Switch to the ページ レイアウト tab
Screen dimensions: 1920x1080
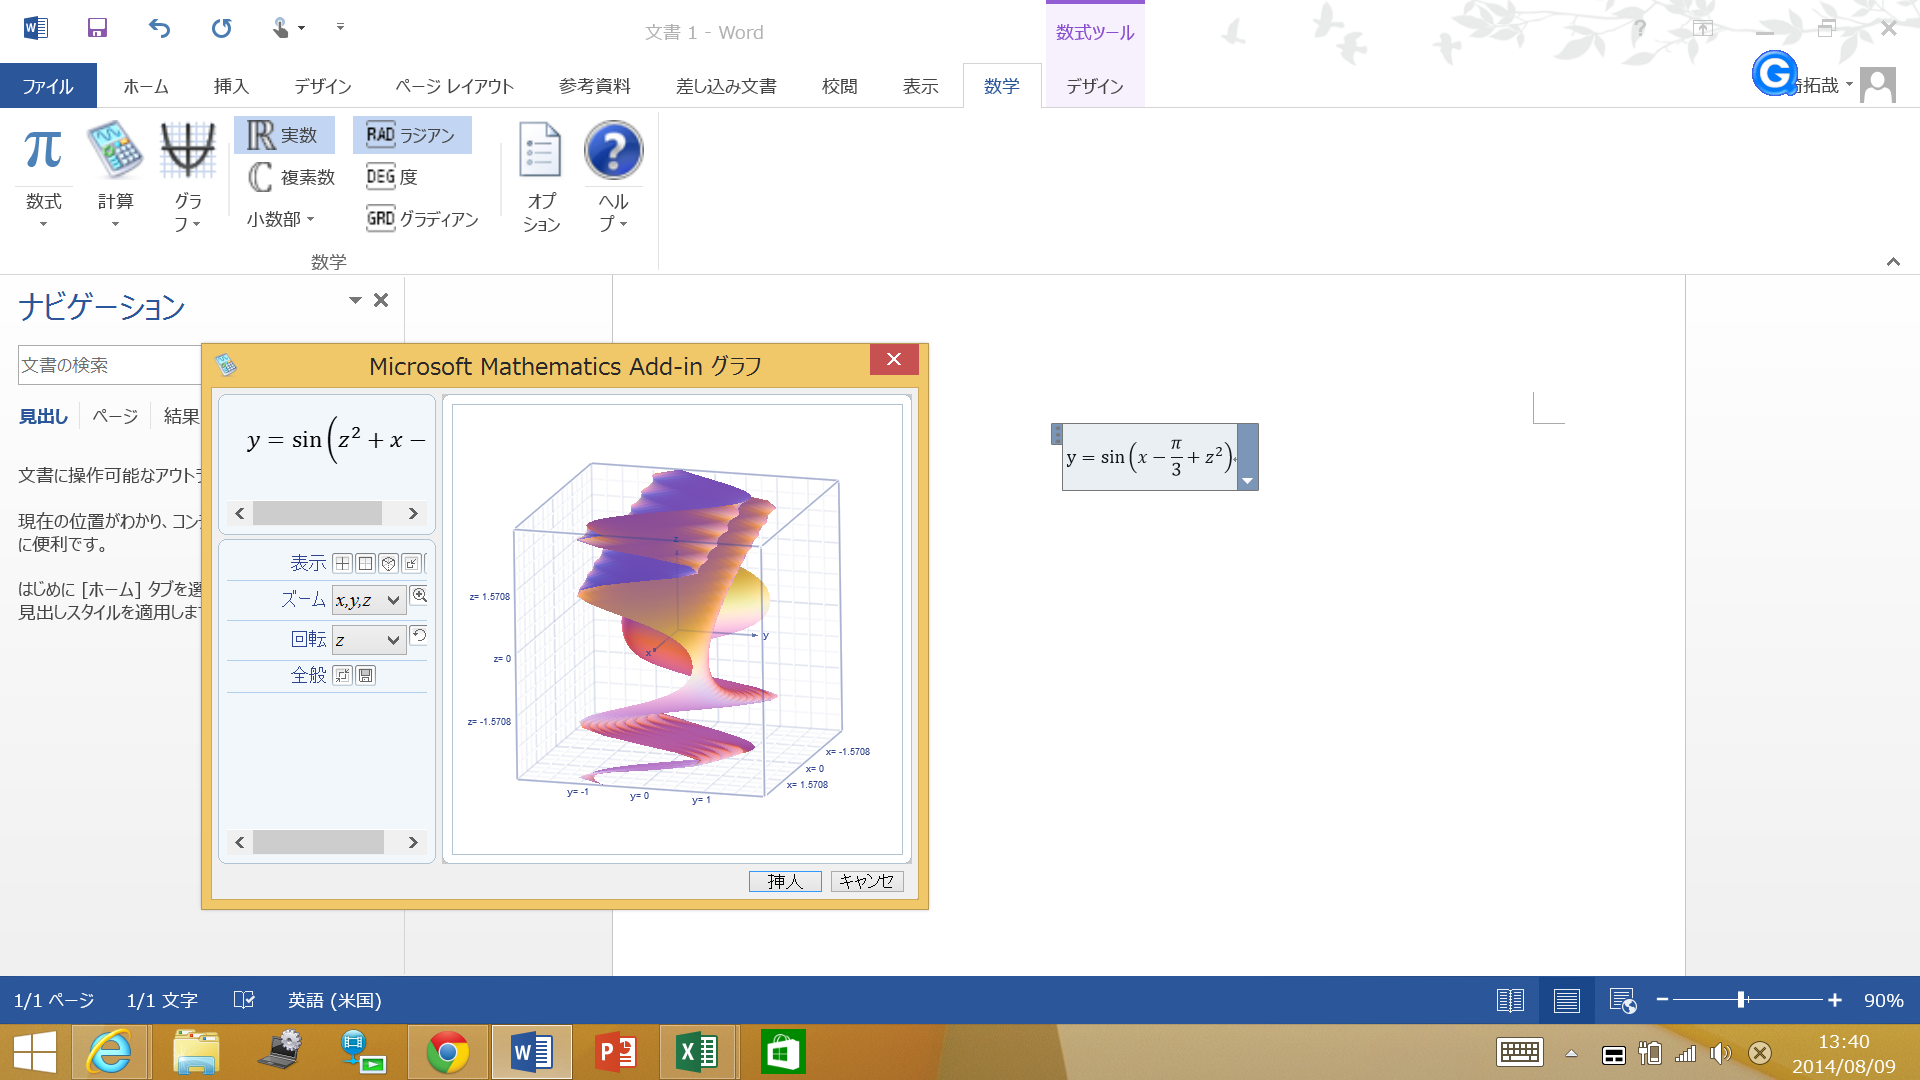[x=454, y=86]
